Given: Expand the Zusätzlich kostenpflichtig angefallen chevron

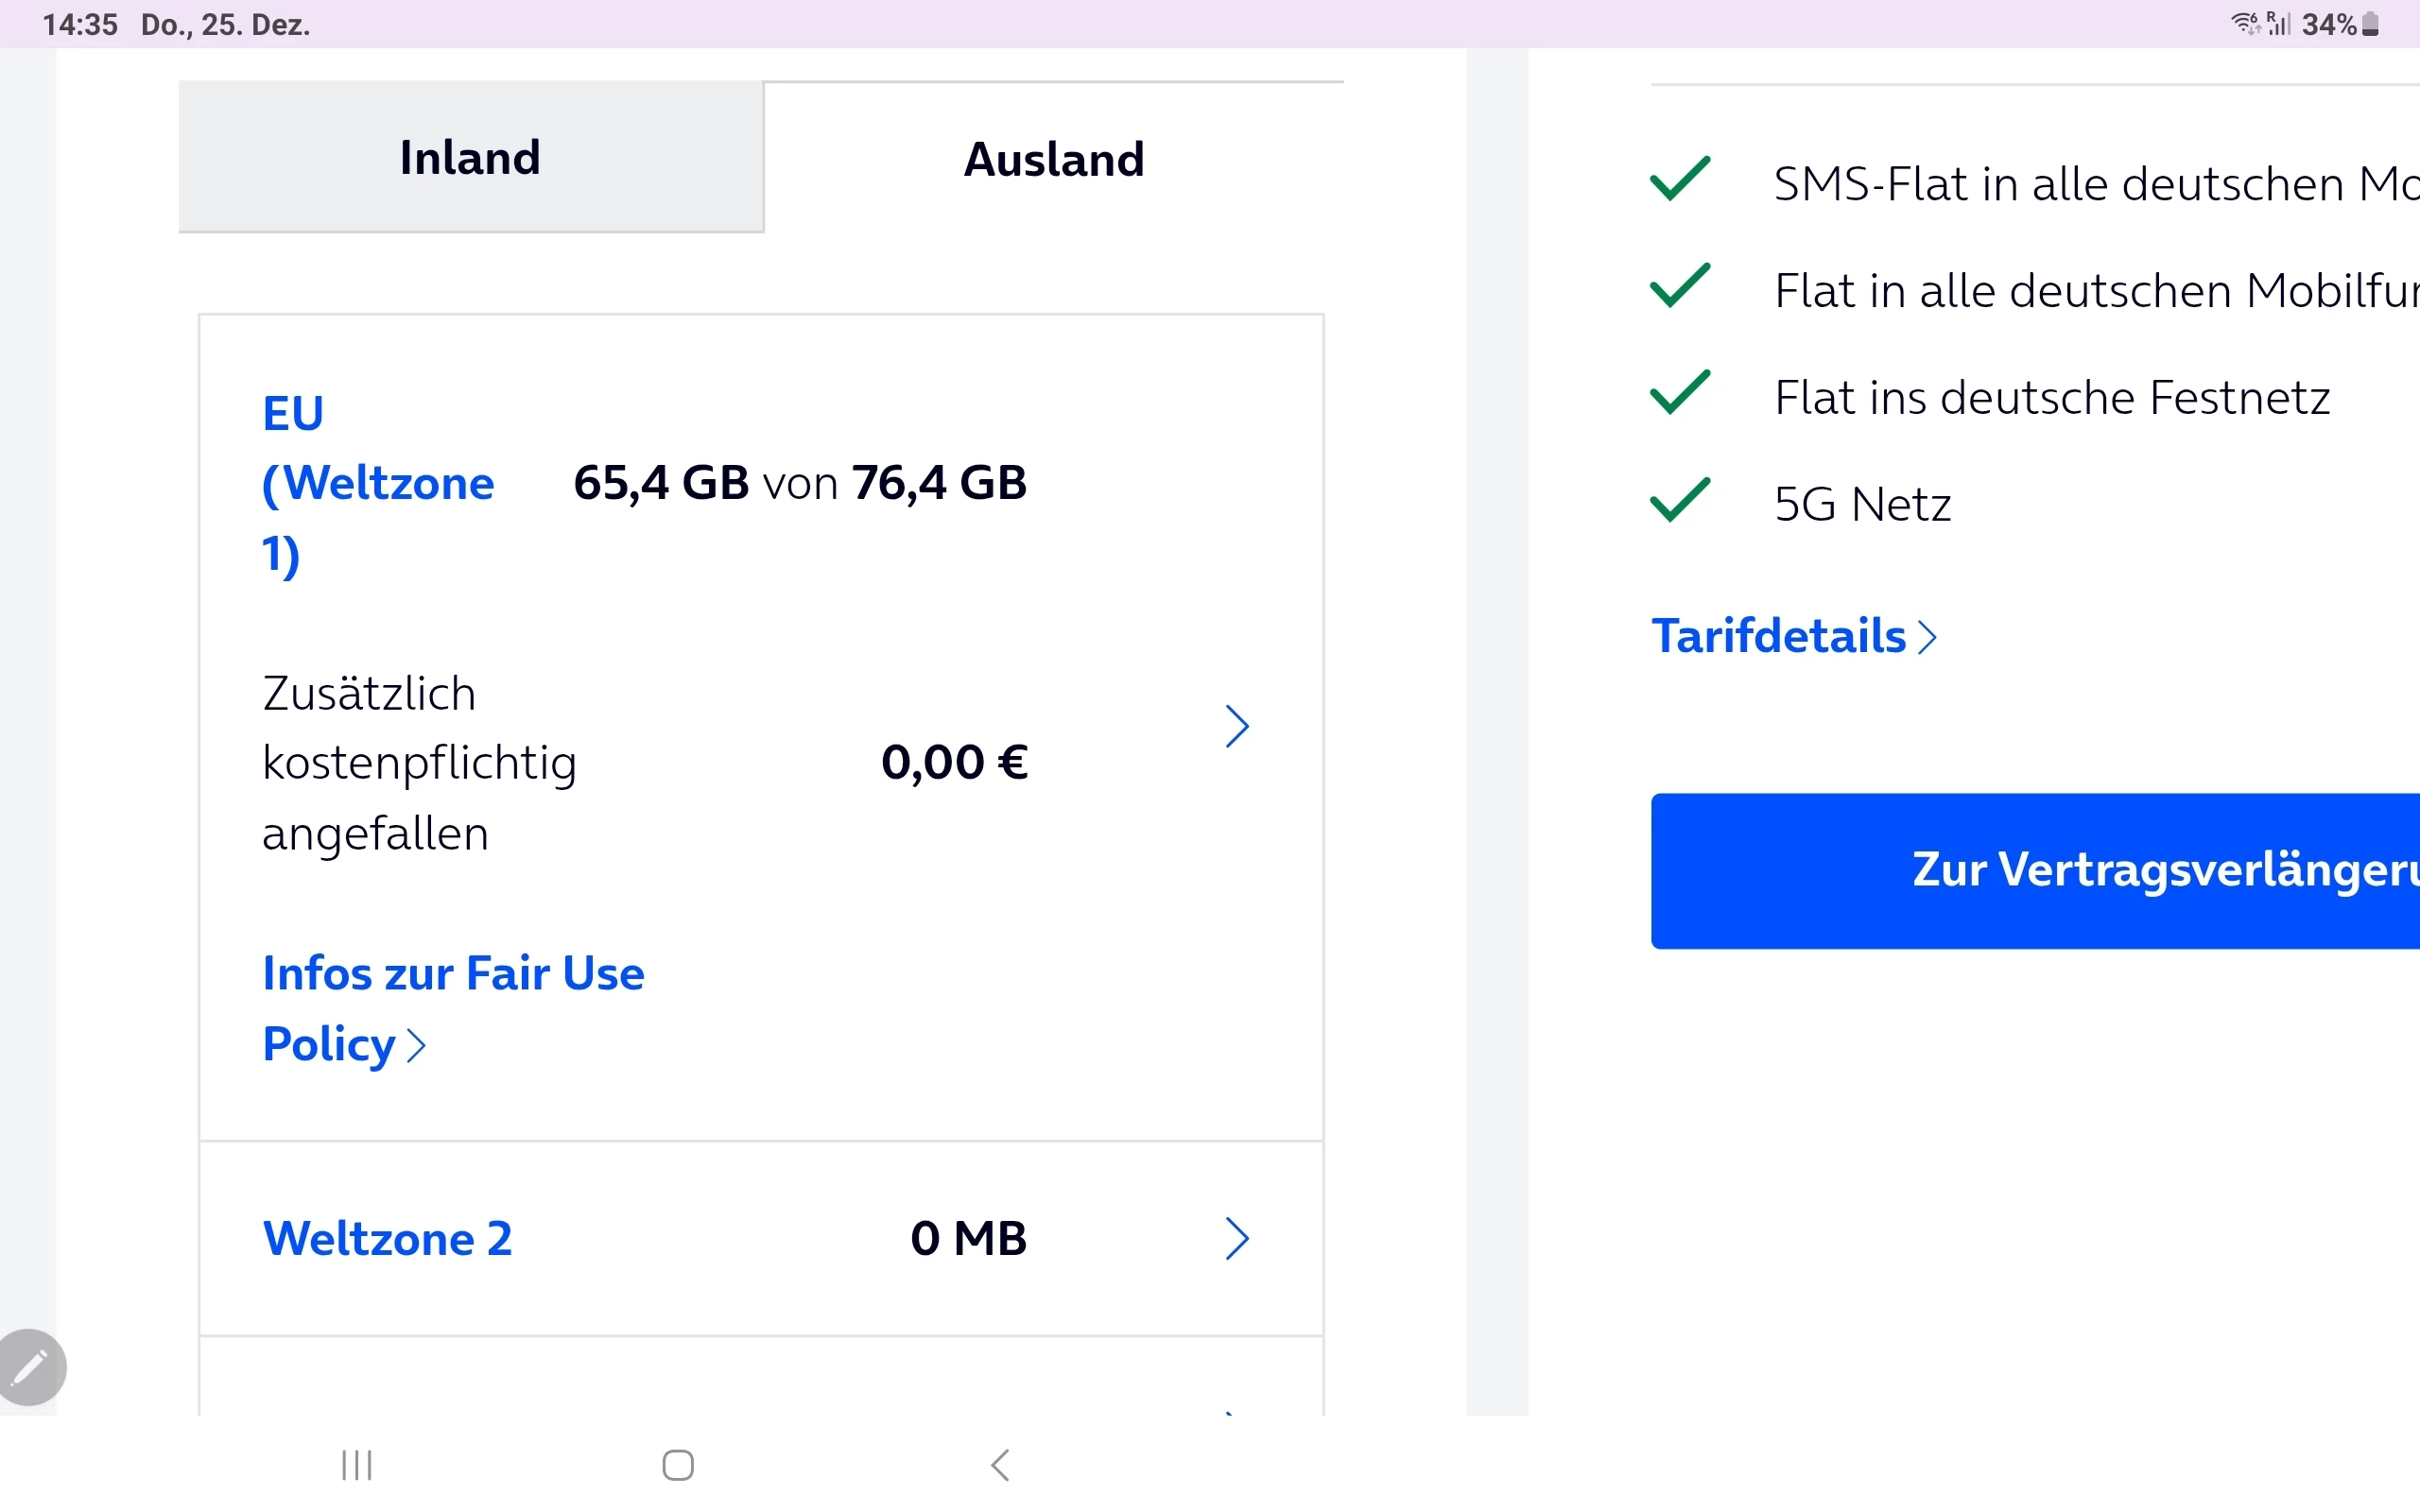Looking at the screenshot, I should tap(1237, 727).
